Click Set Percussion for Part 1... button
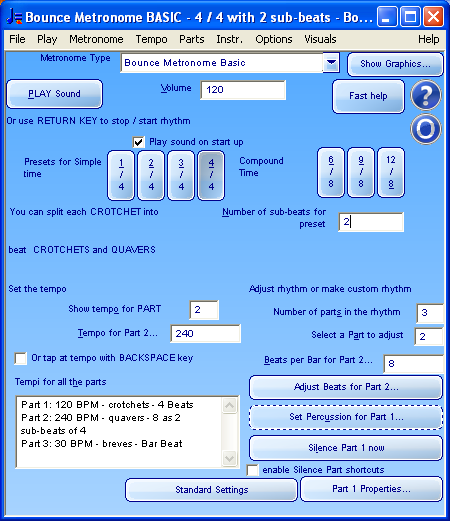 tap(346, 417)
